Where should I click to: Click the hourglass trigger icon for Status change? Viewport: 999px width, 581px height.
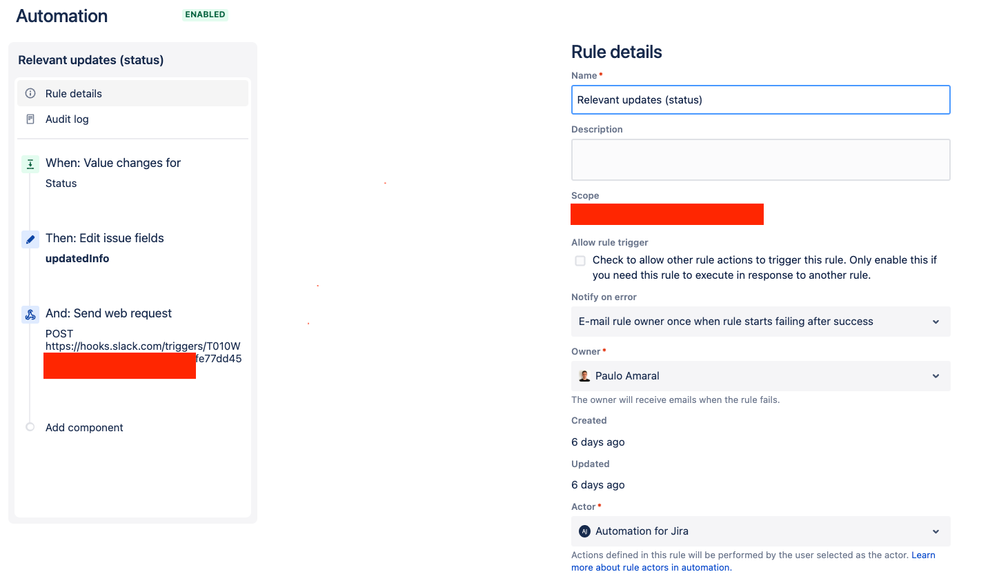coord(29,162)
